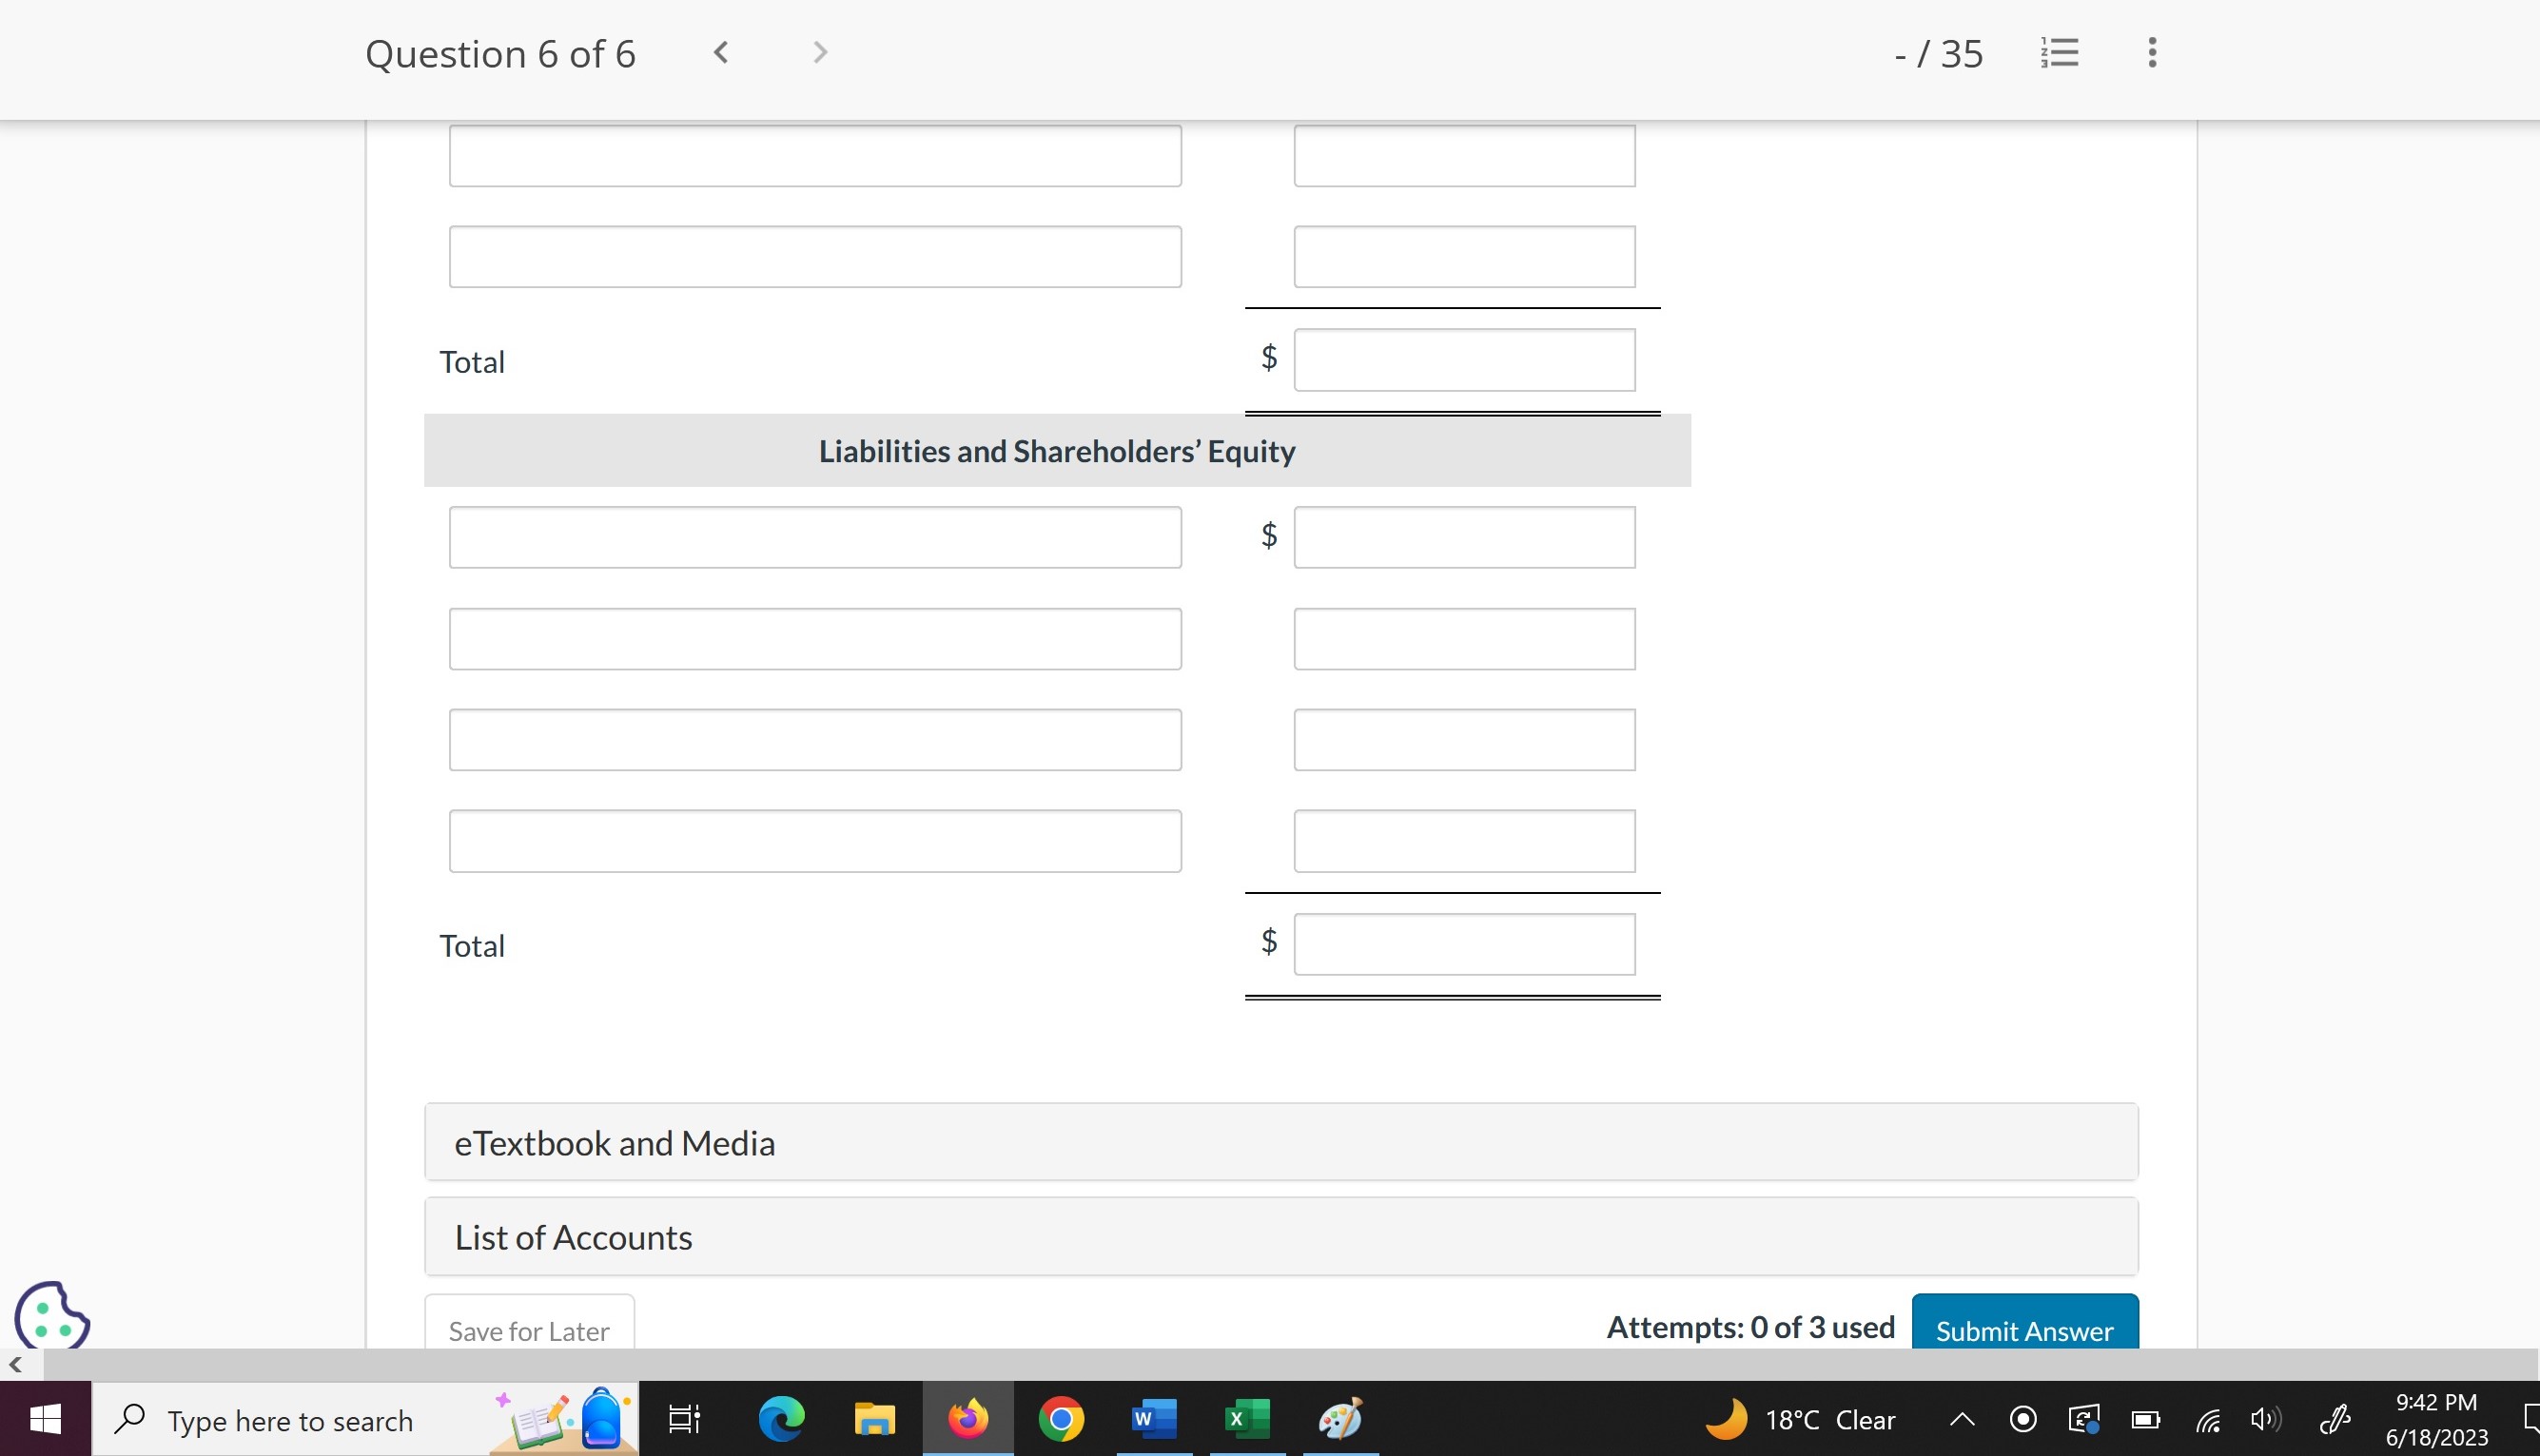
Task: Click the Microsoft Word taskbar icon
Action: pos(1148,1419)
